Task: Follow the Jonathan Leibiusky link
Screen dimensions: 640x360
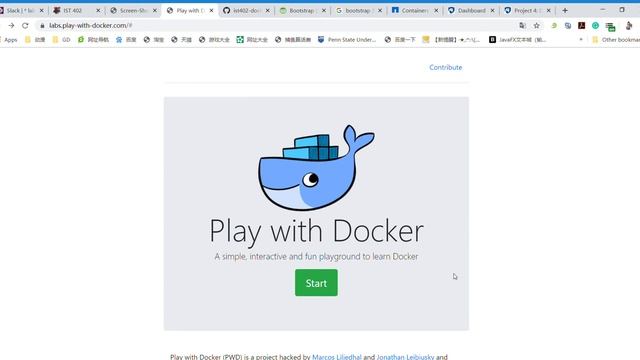Action: coord(405,357)
